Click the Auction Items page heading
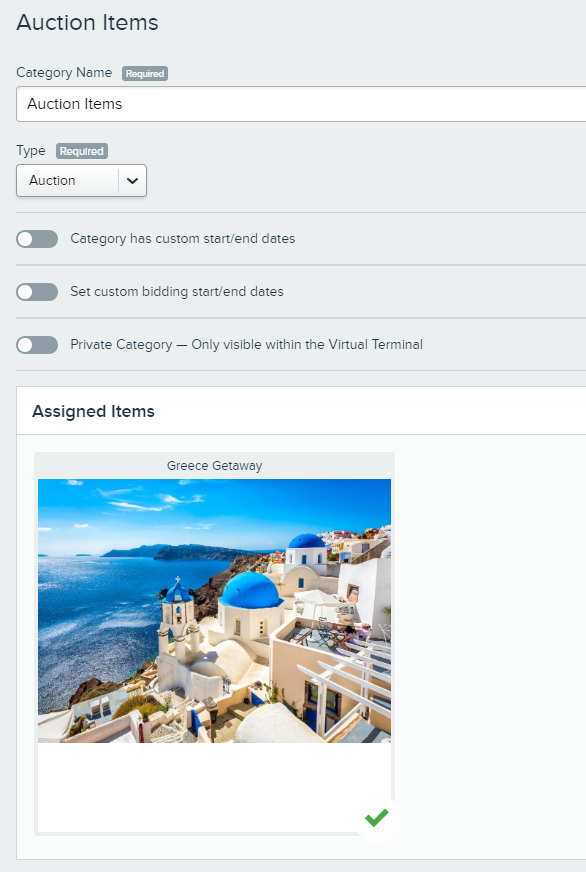The width and height of the screenshot is (586, 872). click(87, 23)
